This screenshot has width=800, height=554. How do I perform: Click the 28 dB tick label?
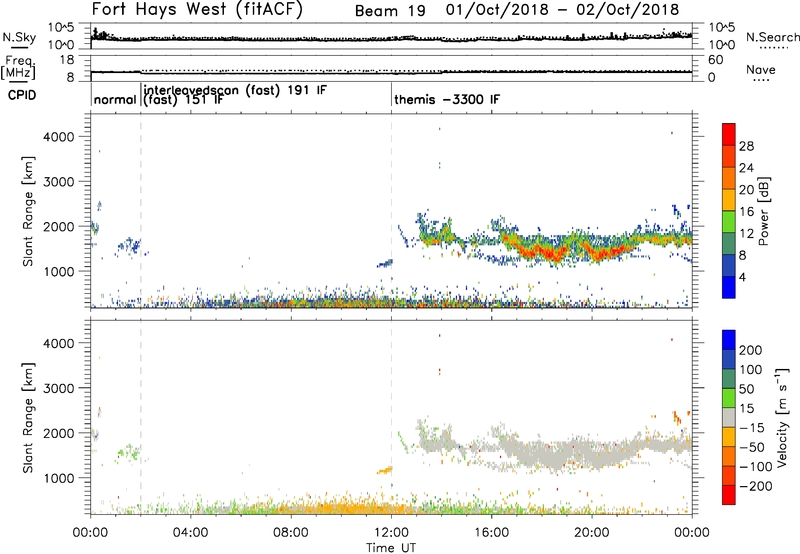tap(746, 146)
